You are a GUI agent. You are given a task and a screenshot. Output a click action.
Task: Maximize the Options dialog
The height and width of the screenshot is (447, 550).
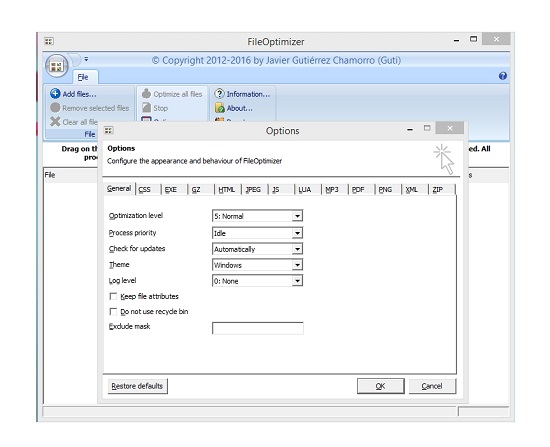point(427,128)
